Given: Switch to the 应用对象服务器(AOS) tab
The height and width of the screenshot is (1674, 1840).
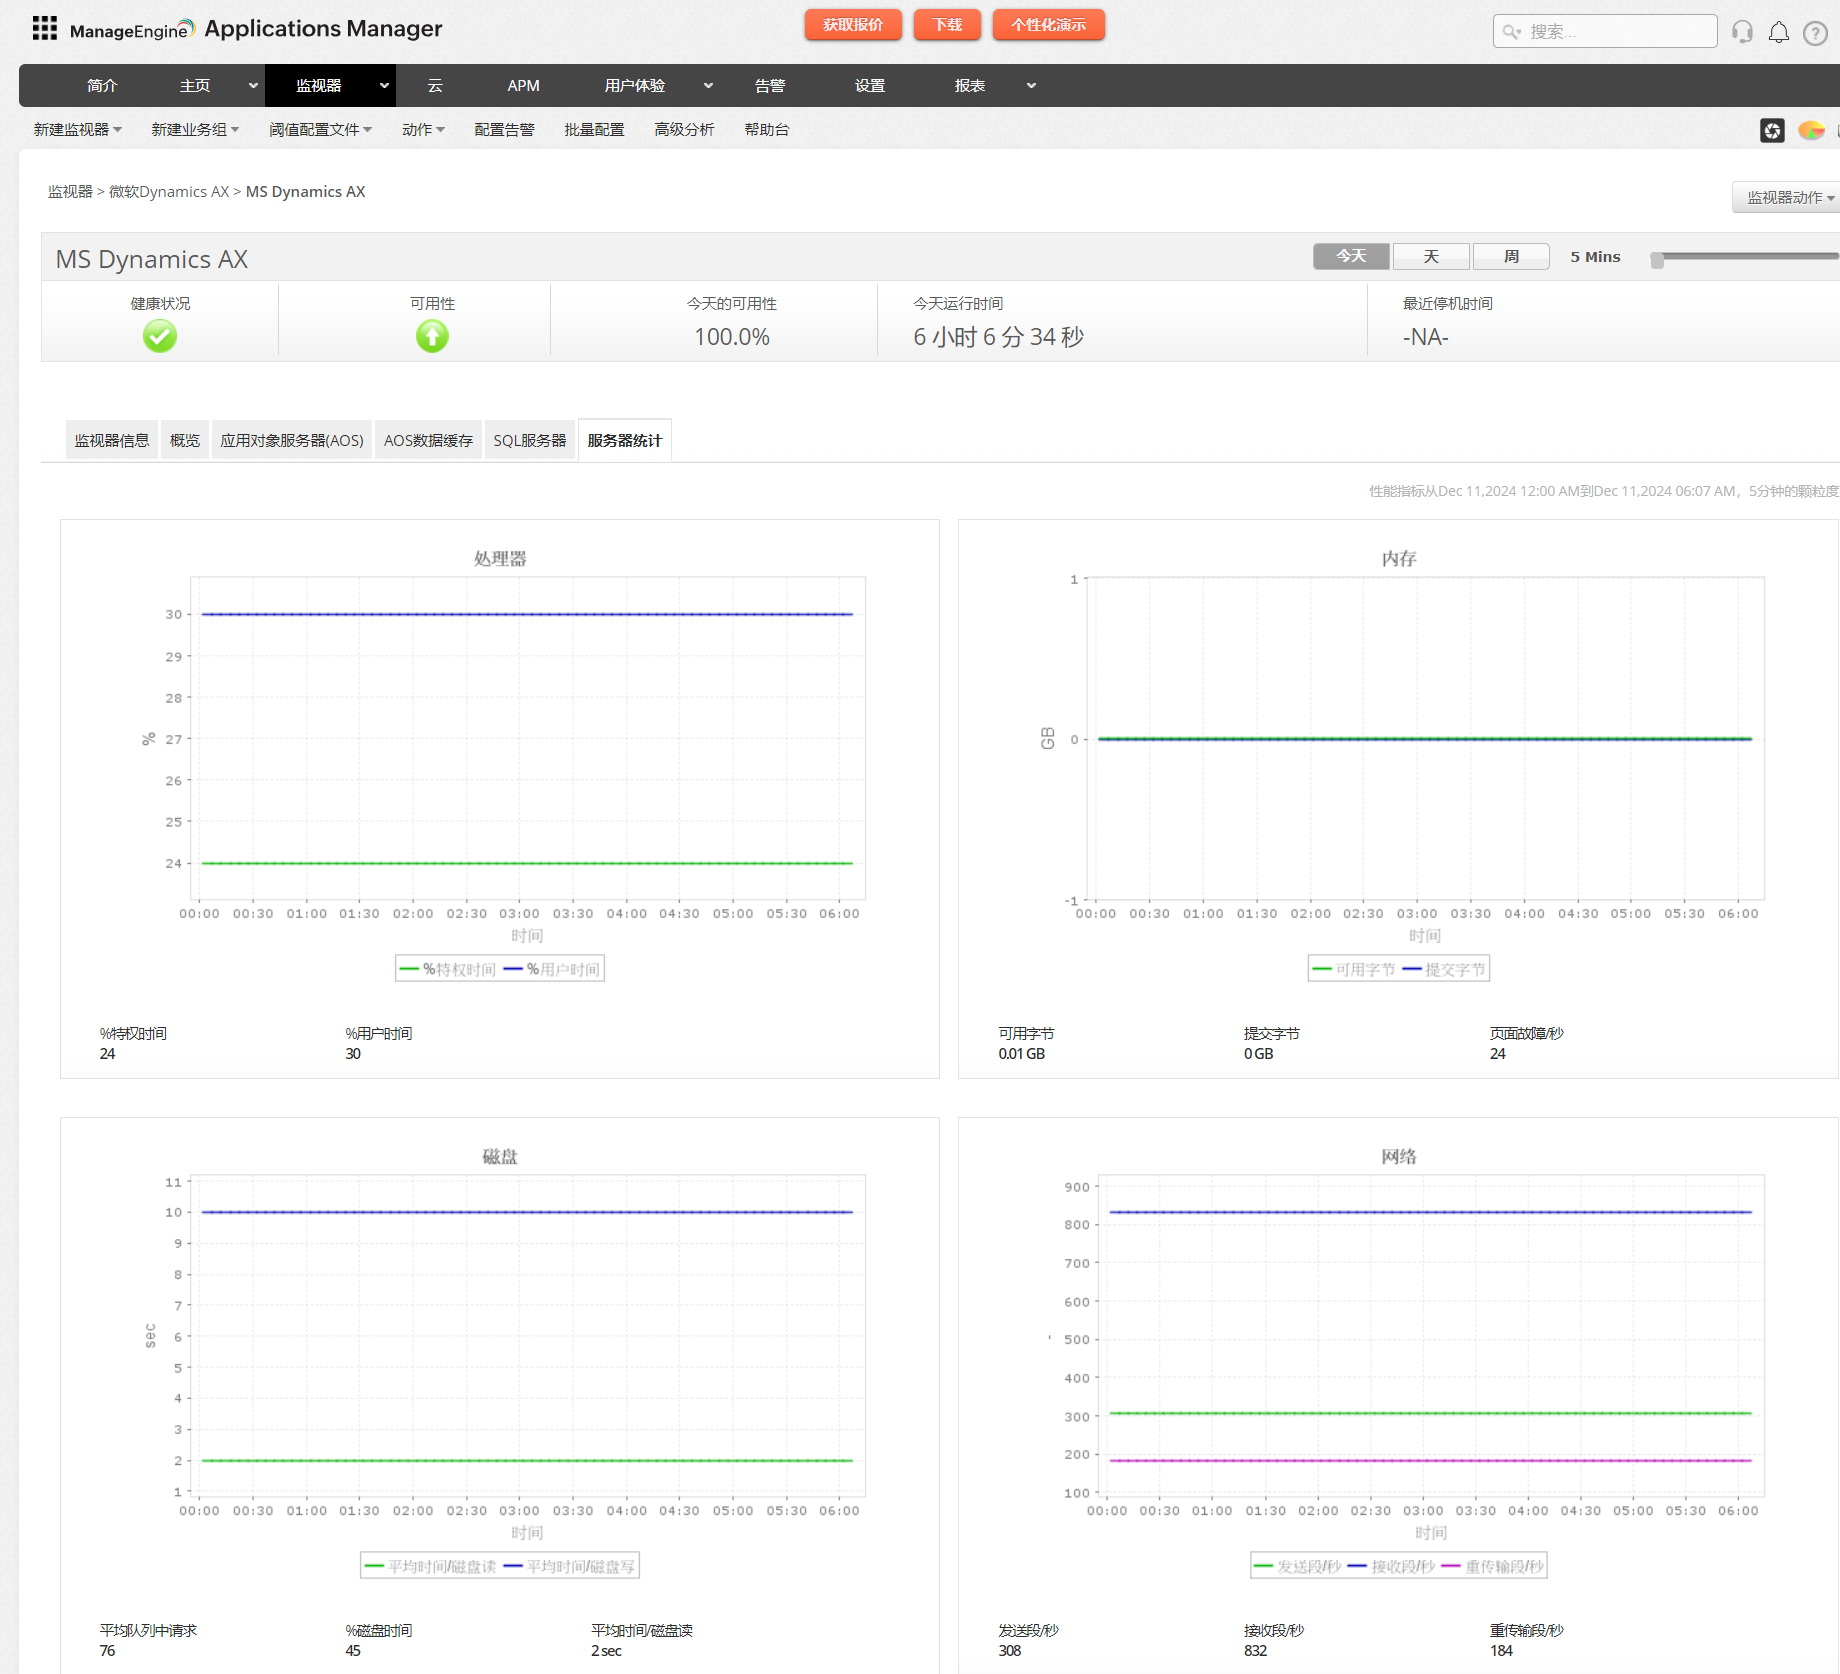Looking at the screenshot, I should click(292, 441).
